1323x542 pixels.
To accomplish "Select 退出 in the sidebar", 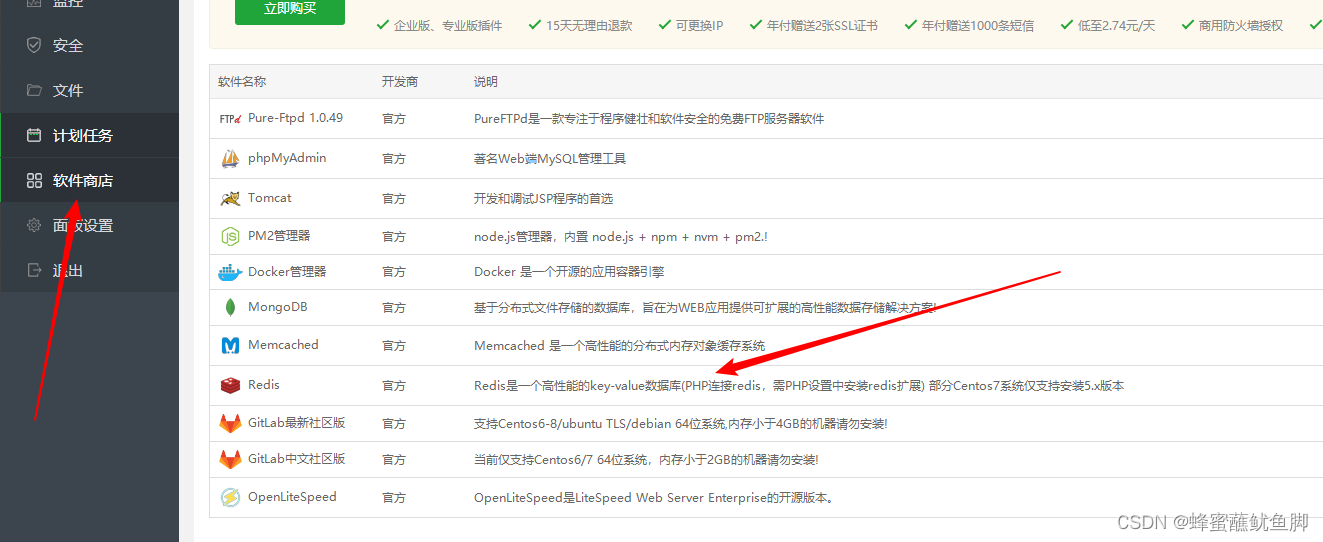I will click(x=68, y=271).
